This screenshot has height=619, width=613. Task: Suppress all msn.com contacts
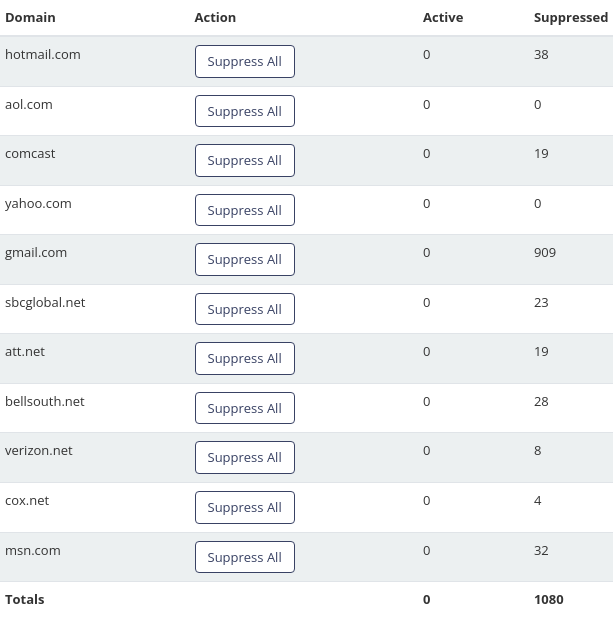245,557
